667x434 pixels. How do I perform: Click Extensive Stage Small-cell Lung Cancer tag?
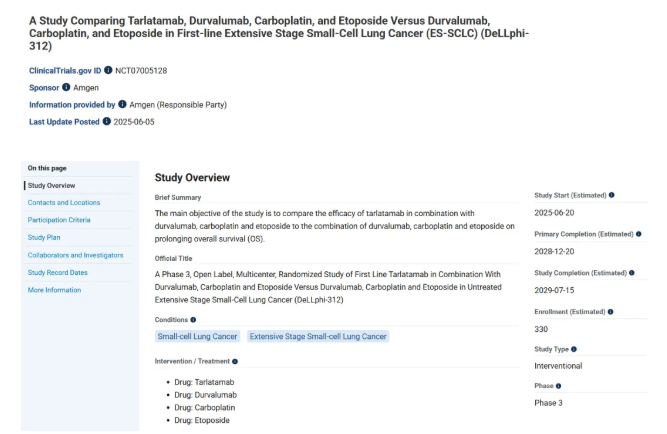(x=318, y=337)
